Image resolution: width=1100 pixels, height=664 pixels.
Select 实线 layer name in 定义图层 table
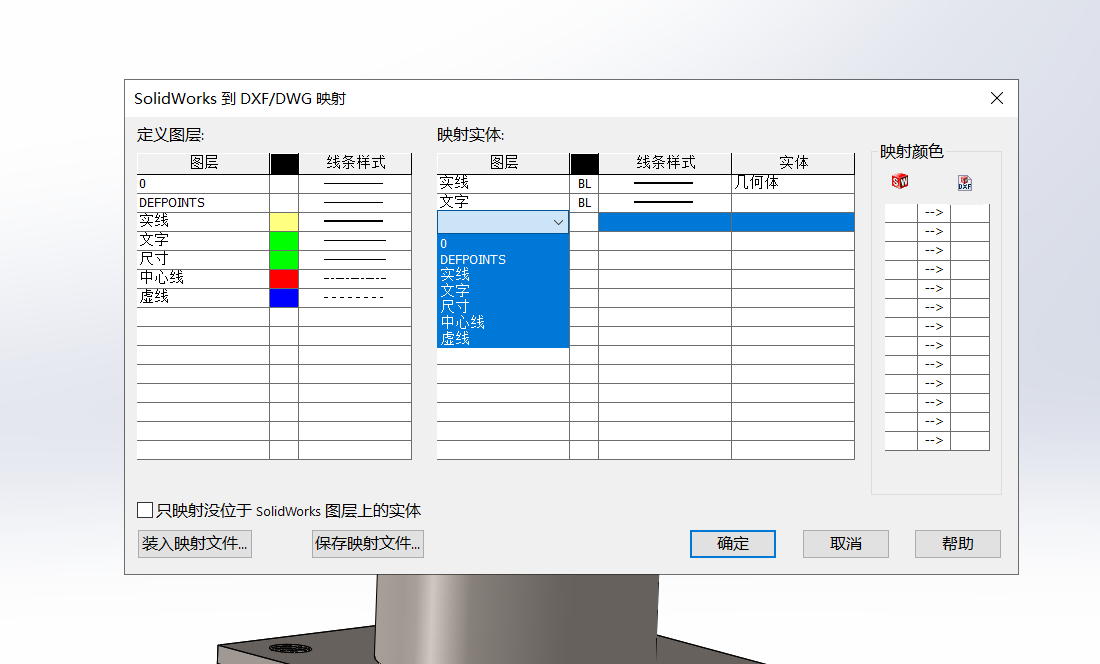click(203, 222)
